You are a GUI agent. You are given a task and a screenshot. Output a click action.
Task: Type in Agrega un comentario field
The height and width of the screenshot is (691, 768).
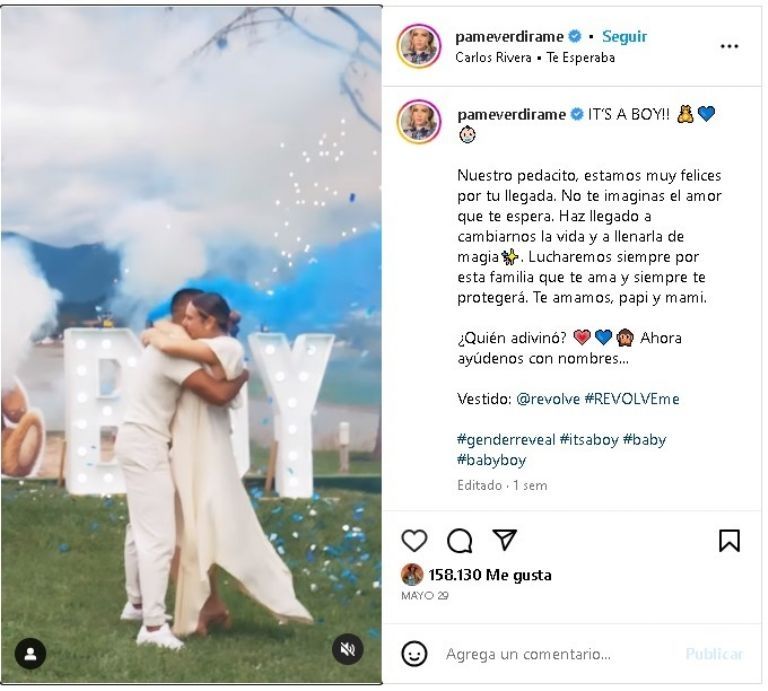pyautogui.click(x=558, y=654)
